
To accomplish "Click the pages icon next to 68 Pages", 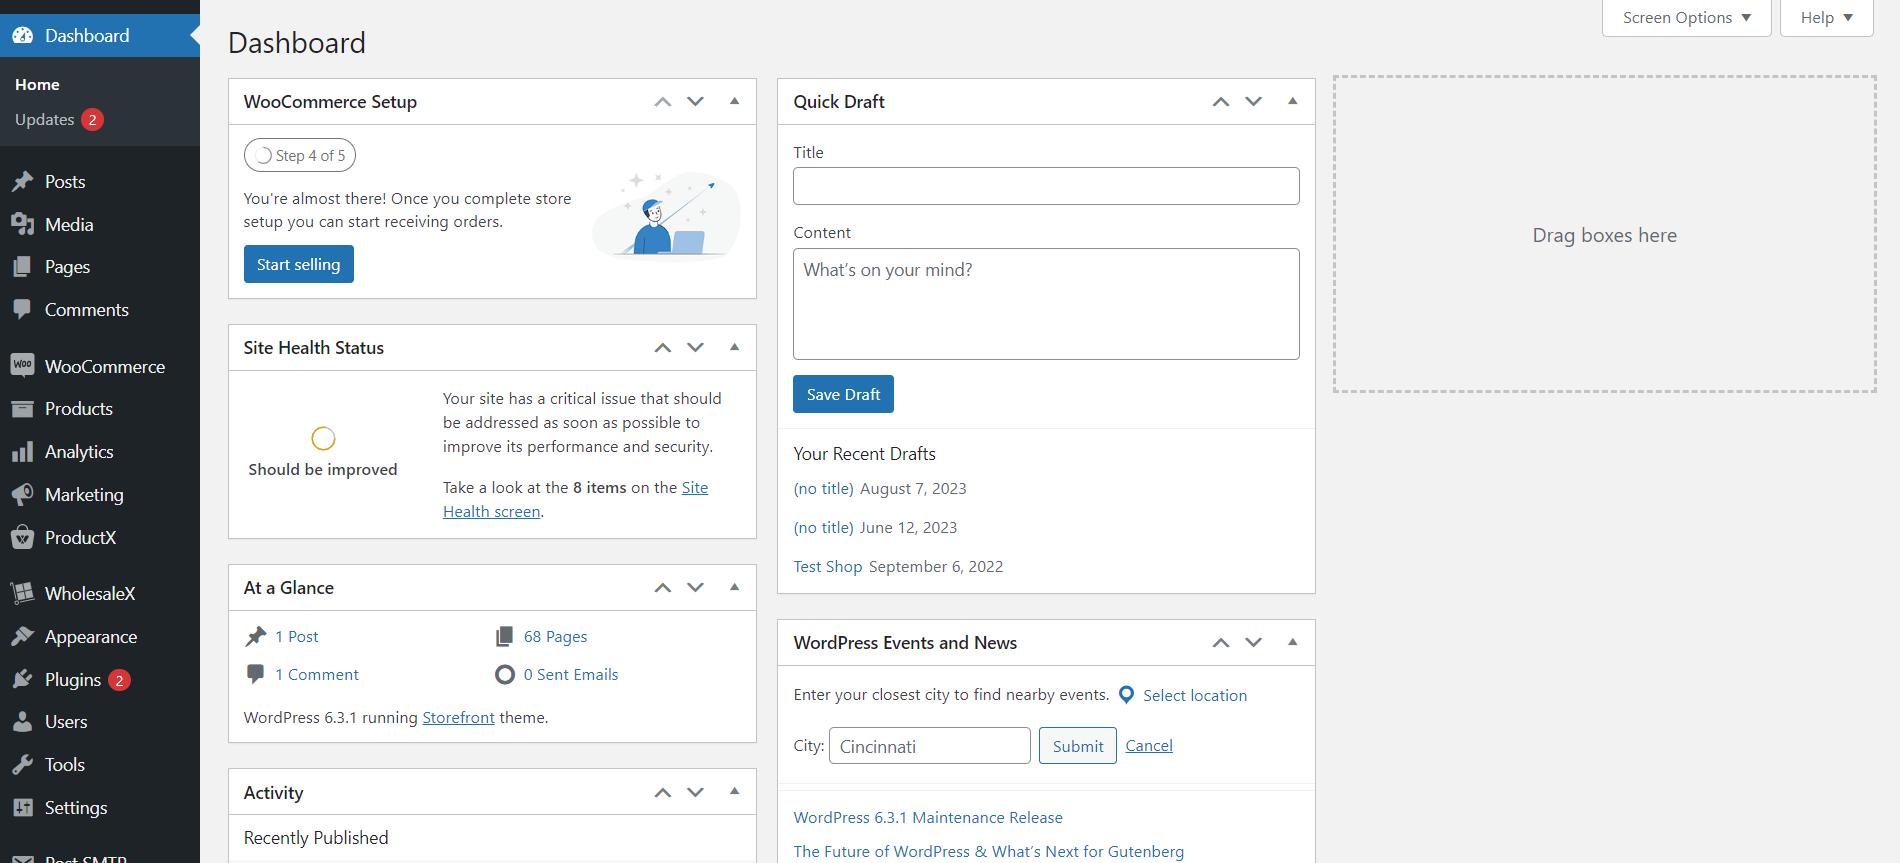I will [x=505, y=636].
